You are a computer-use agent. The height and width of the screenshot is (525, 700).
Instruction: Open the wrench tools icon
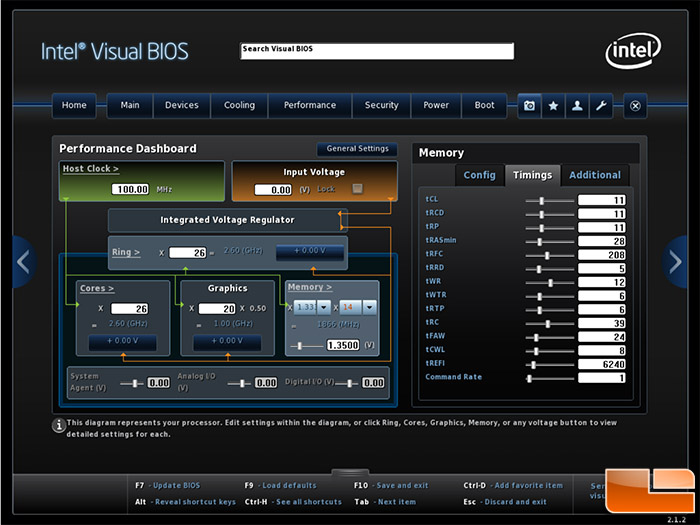pos(601,105)
